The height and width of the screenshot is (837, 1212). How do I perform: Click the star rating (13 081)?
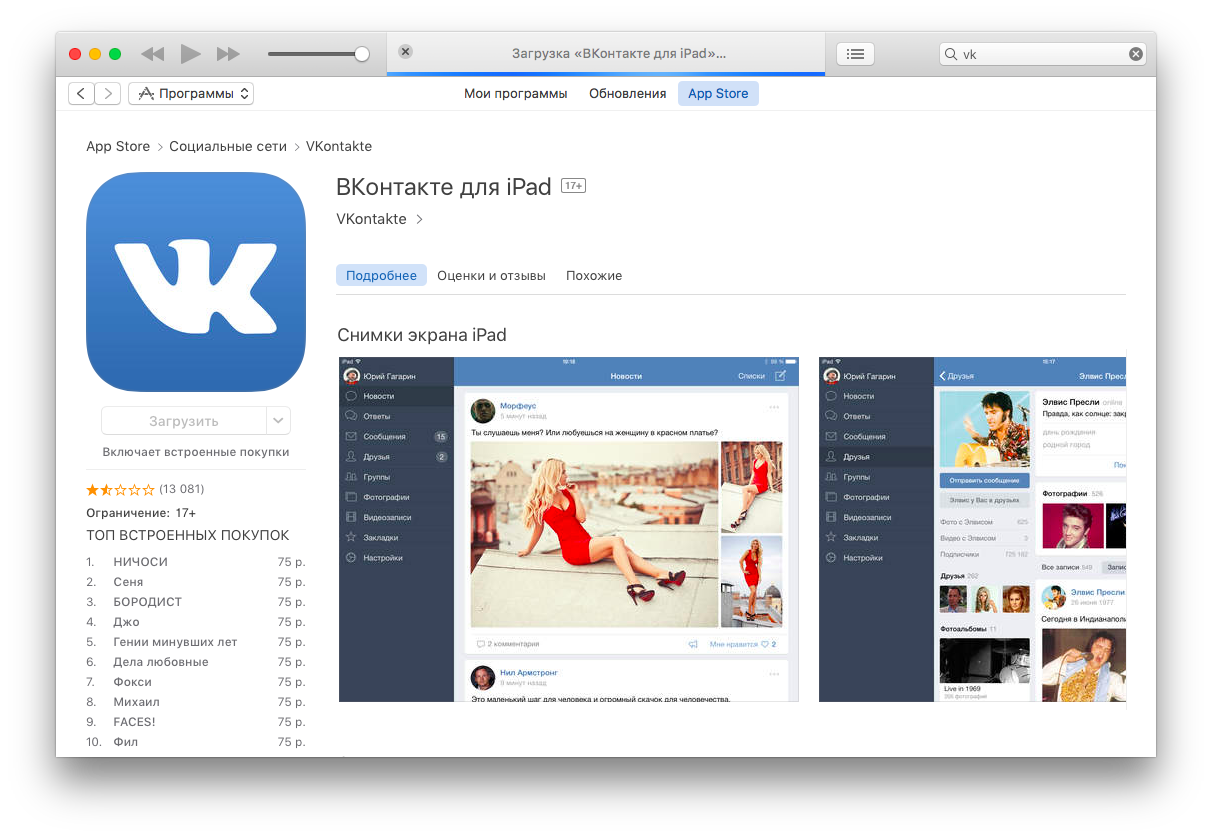[145, 489]
